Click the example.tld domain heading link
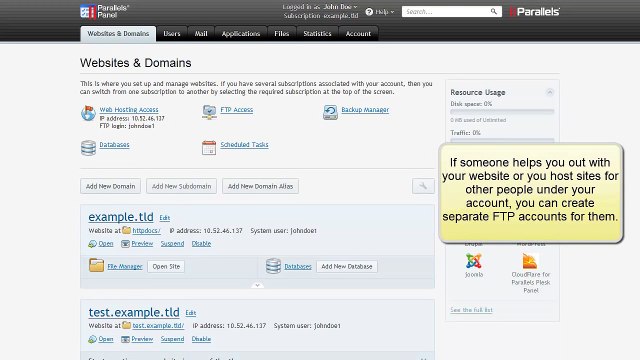This screenshot has width=640, height=360. 121,217
